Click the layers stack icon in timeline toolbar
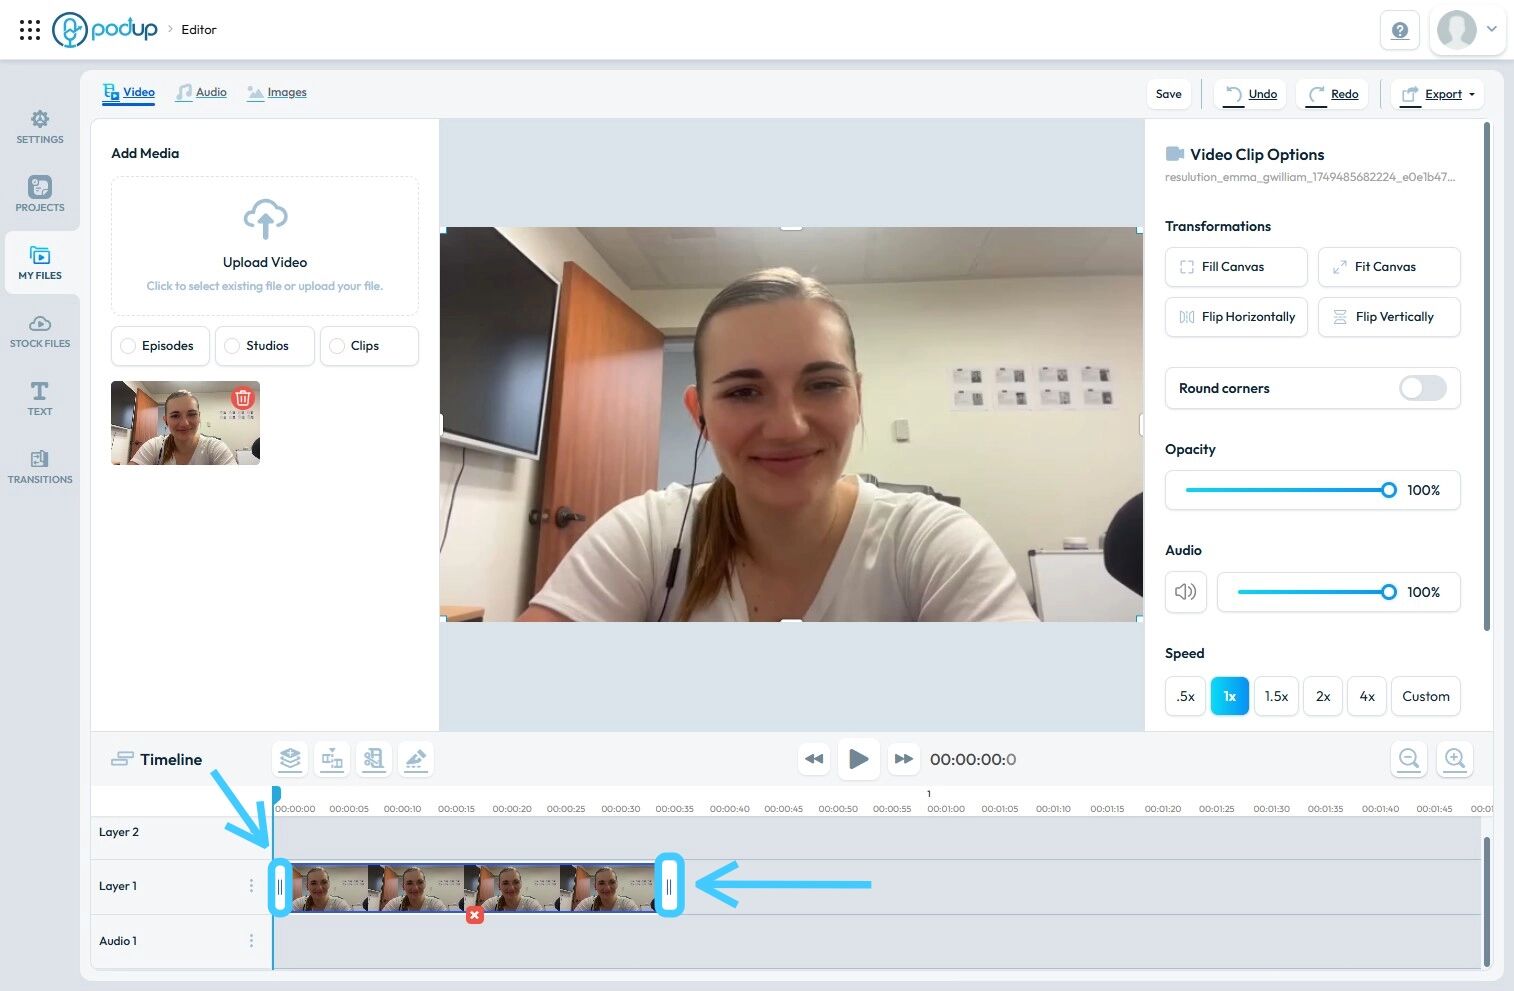Image resolution: width=1514 pixels, height=991 pixels. pos(290,759)
